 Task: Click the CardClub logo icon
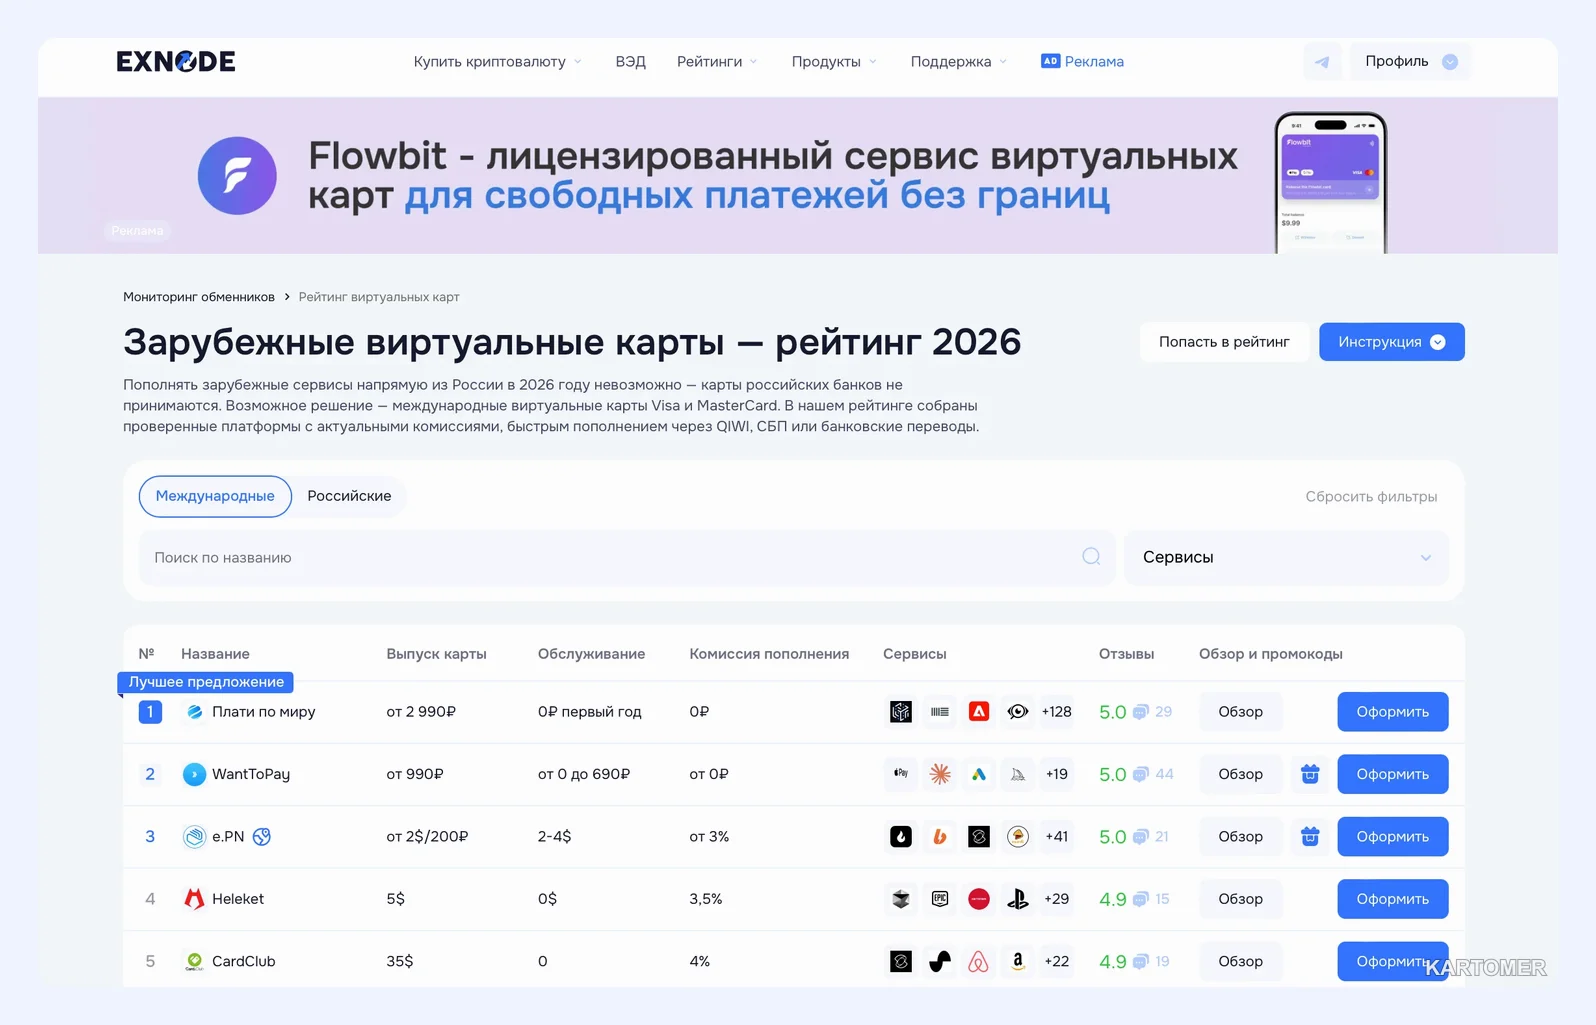tap(194, 961)
